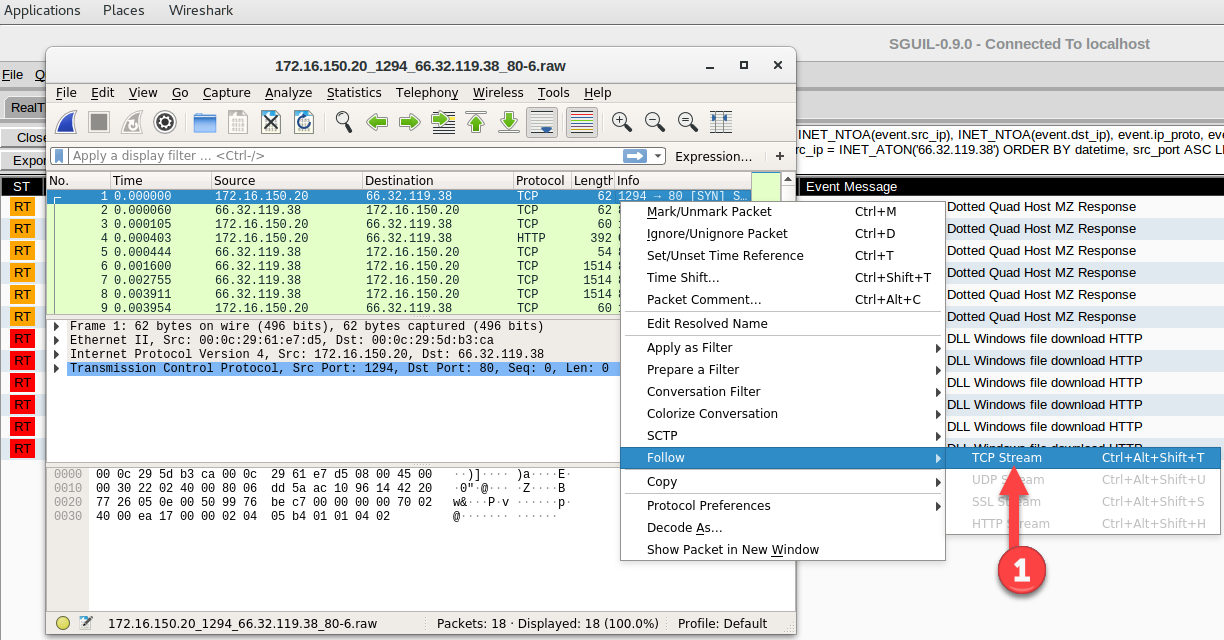
Task: Open capture file properties icon in status bar
Action: pyautogui.click(x=86, y=623)
